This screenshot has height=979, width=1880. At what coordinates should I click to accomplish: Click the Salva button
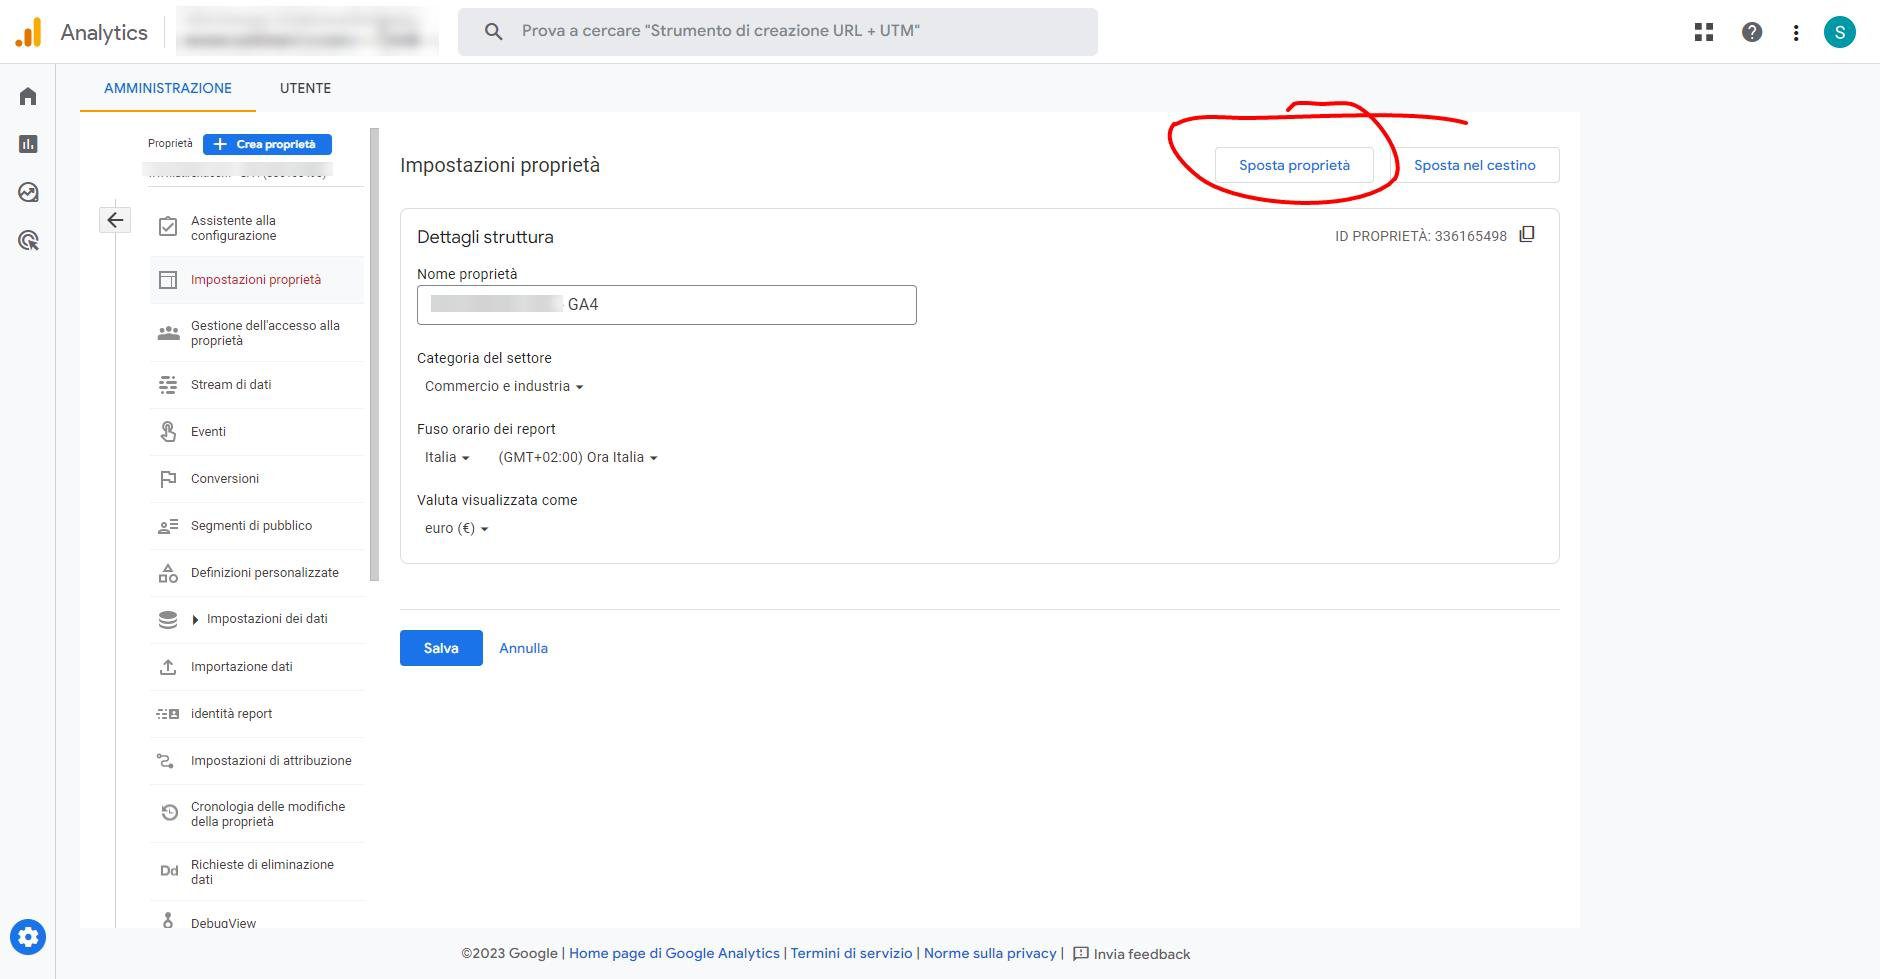[x=441, y=648]
